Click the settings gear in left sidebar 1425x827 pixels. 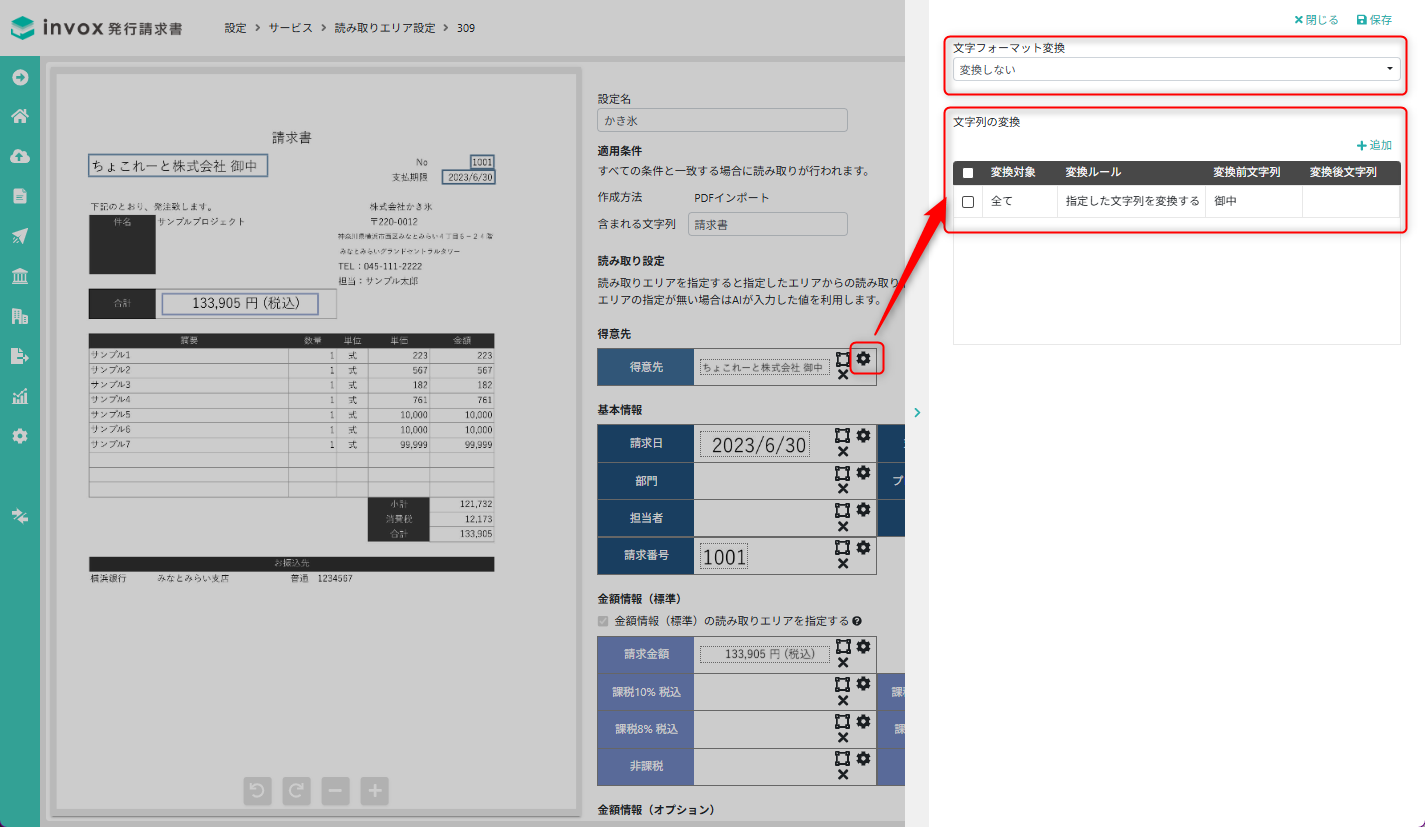point(19,436)
